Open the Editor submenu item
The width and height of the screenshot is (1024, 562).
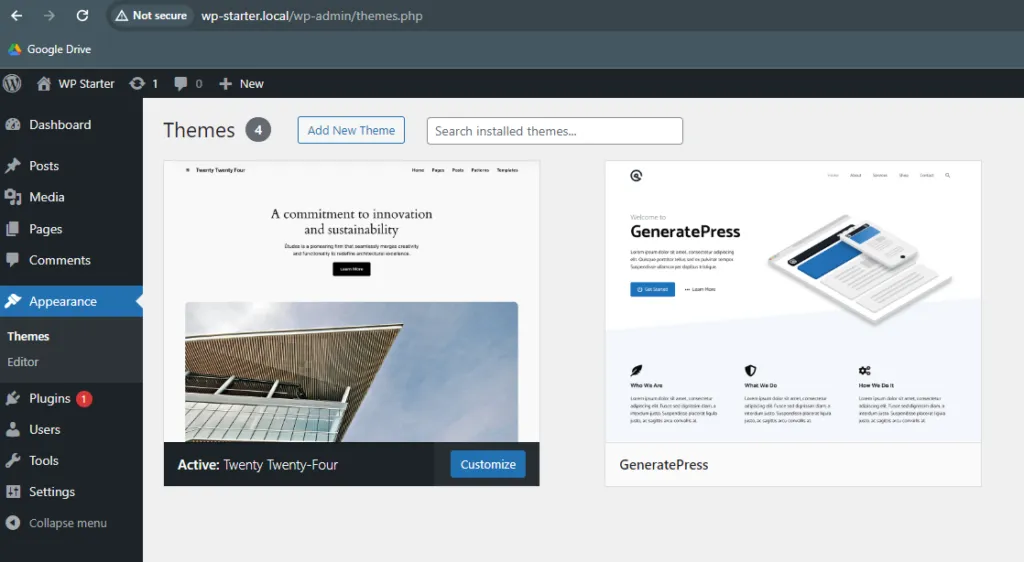point(23,362)
